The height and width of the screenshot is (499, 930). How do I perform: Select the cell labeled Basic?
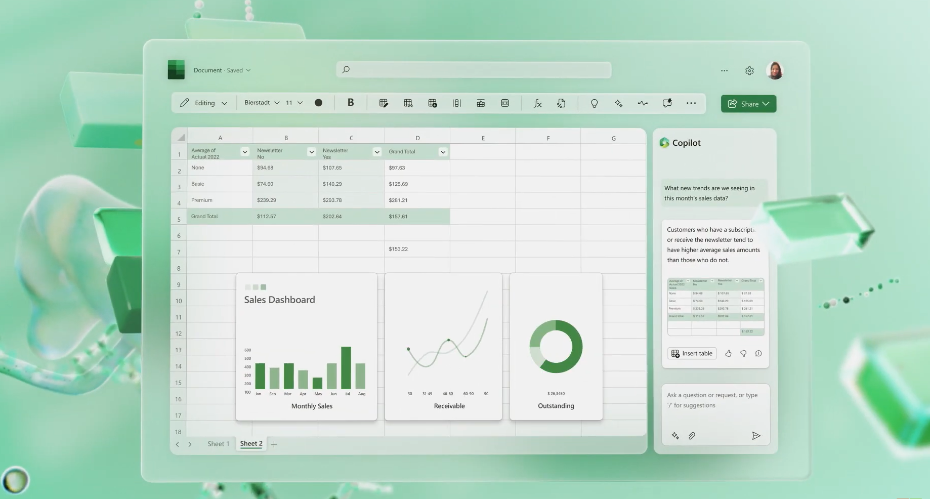(219, 184)
